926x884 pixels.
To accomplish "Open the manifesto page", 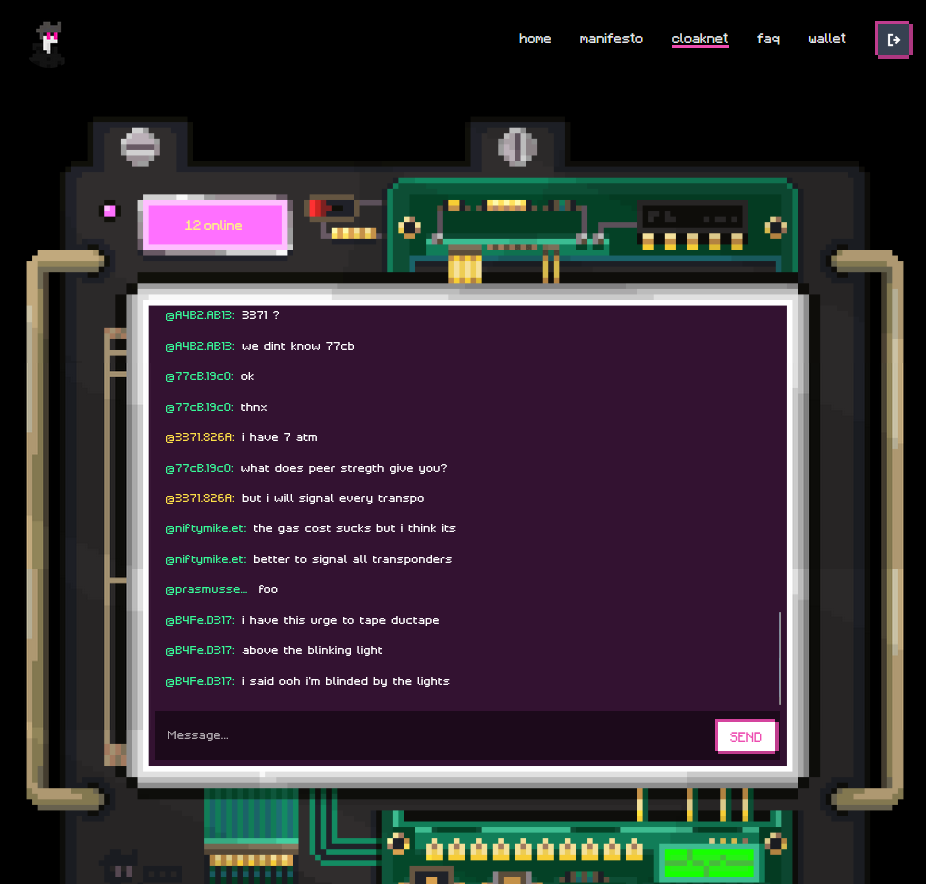I will [611, 39].
